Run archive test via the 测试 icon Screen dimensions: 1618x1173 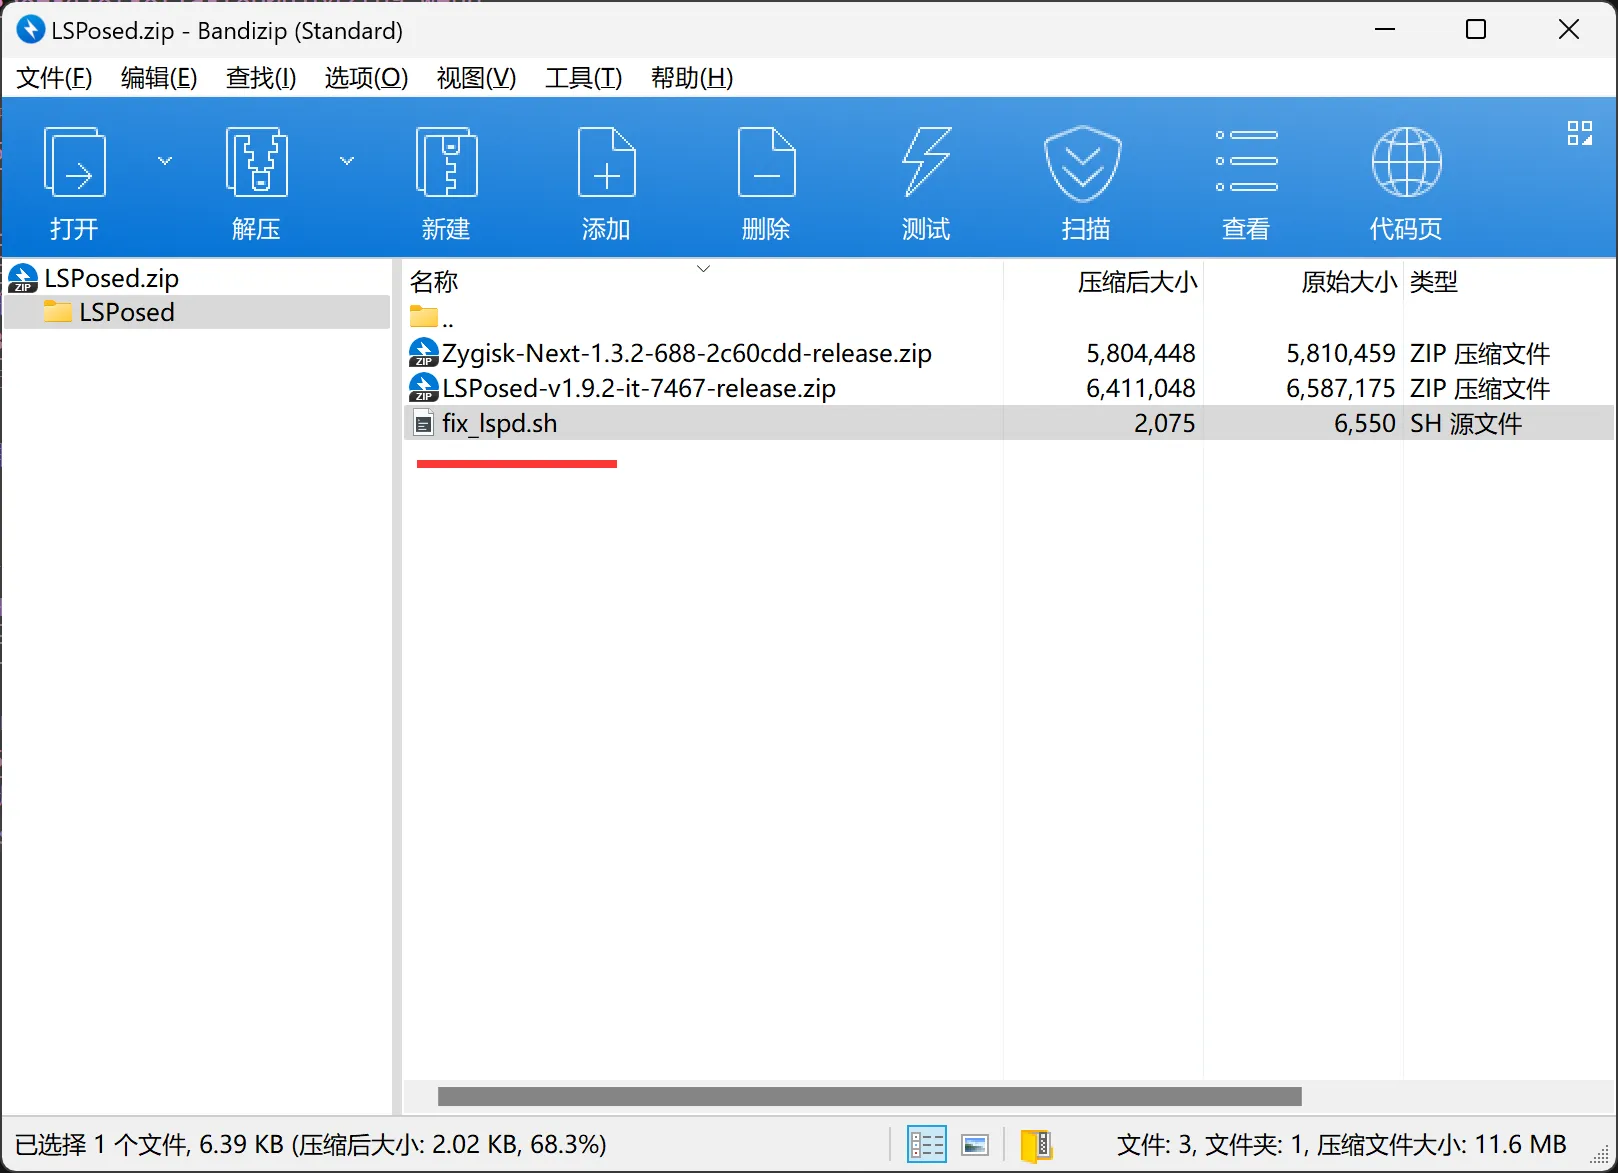coord(925,180)
